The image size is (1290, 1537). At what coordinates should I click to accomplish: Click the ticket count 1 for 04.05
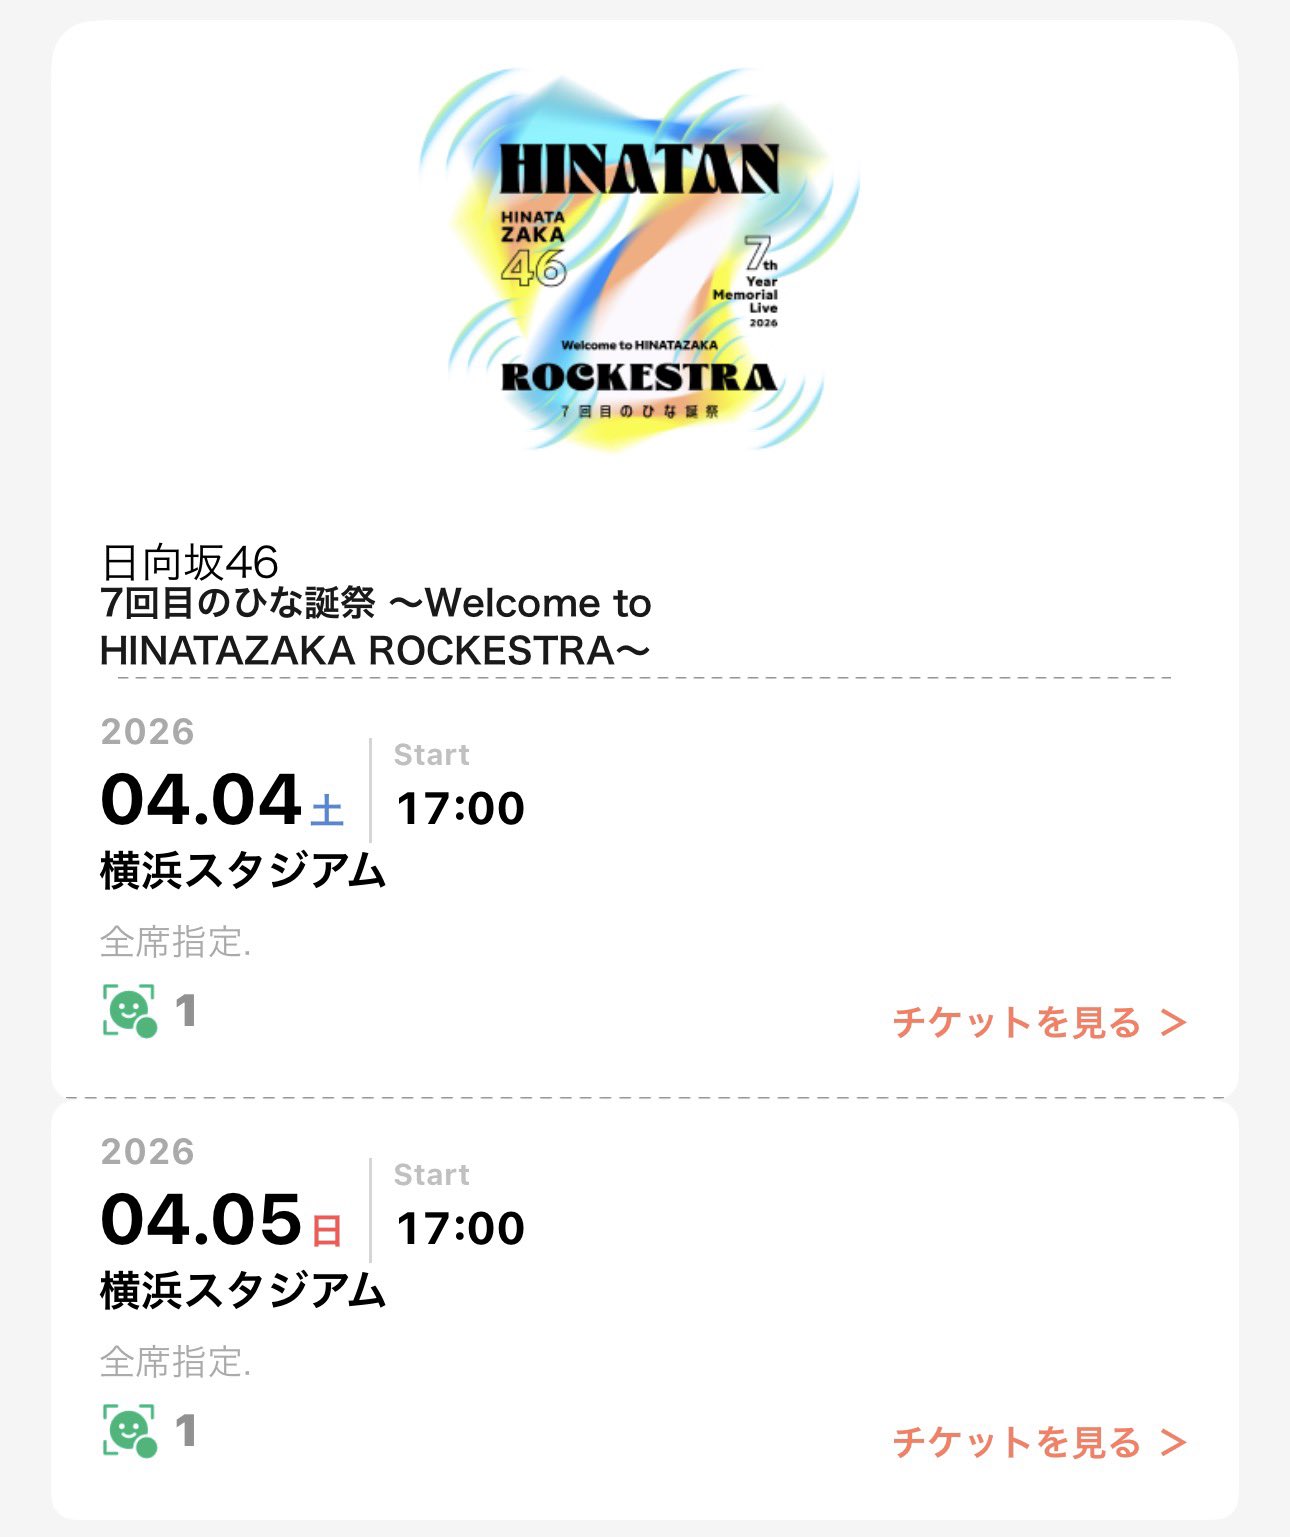[x=186, y=1432]
